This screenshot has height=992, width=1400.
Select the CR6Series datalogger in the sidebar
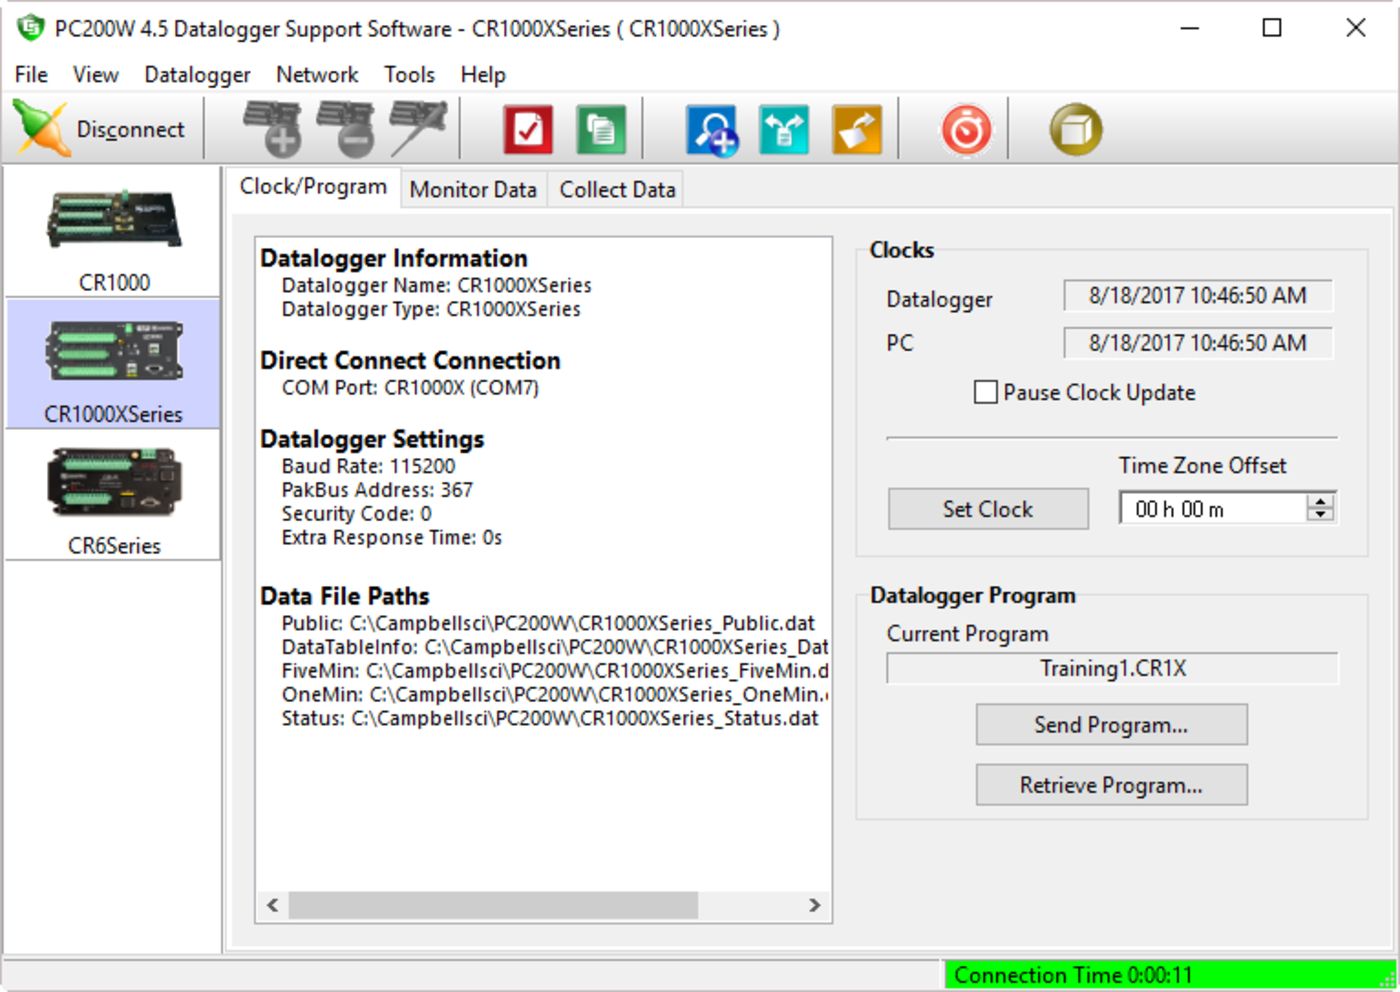[x=113, y=496]
